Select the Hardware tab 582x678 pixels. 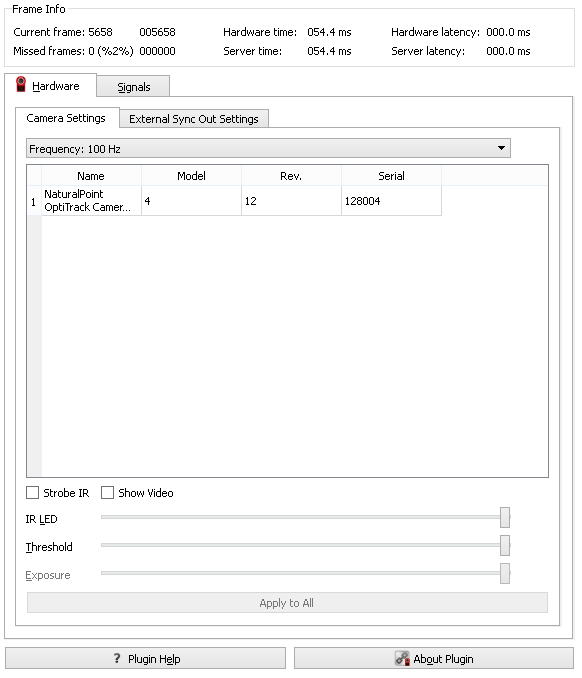point(51,85)
